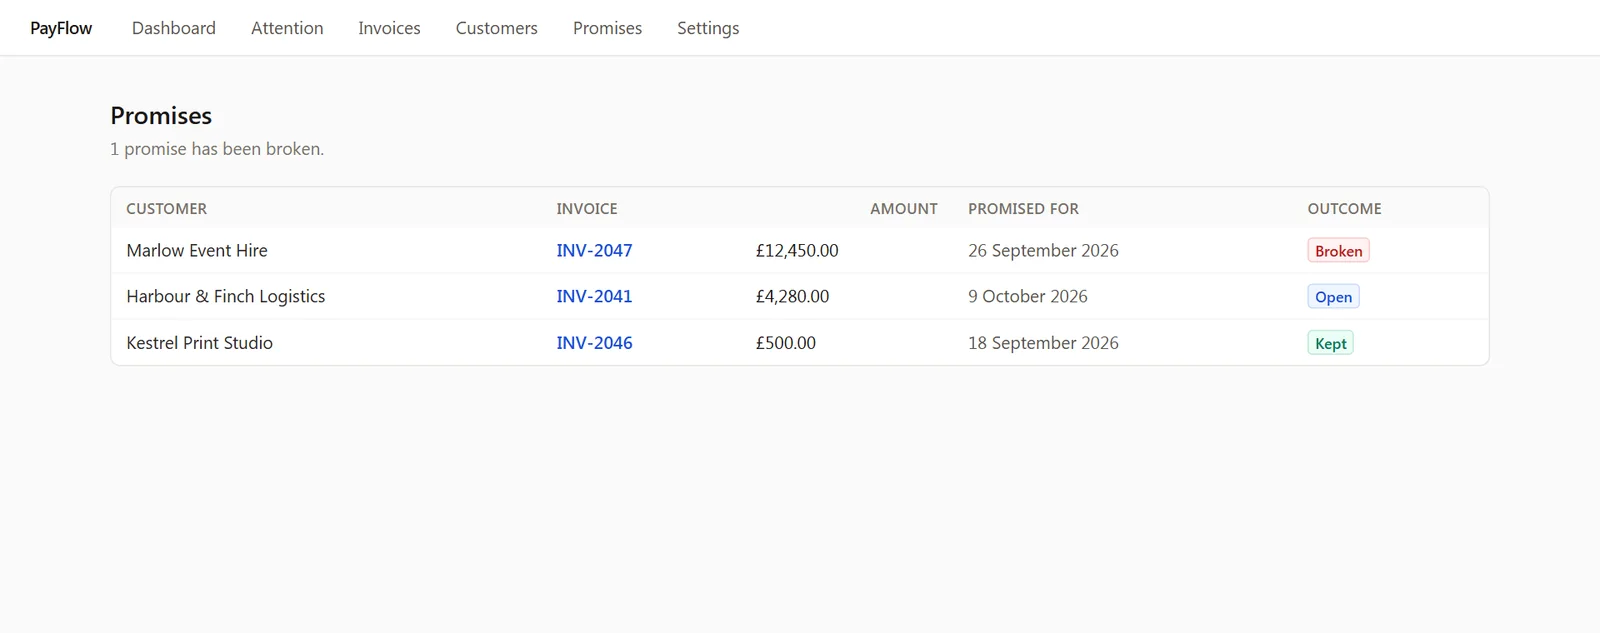
Task: Click the Promises page heading
Action: tap(161, 116)
